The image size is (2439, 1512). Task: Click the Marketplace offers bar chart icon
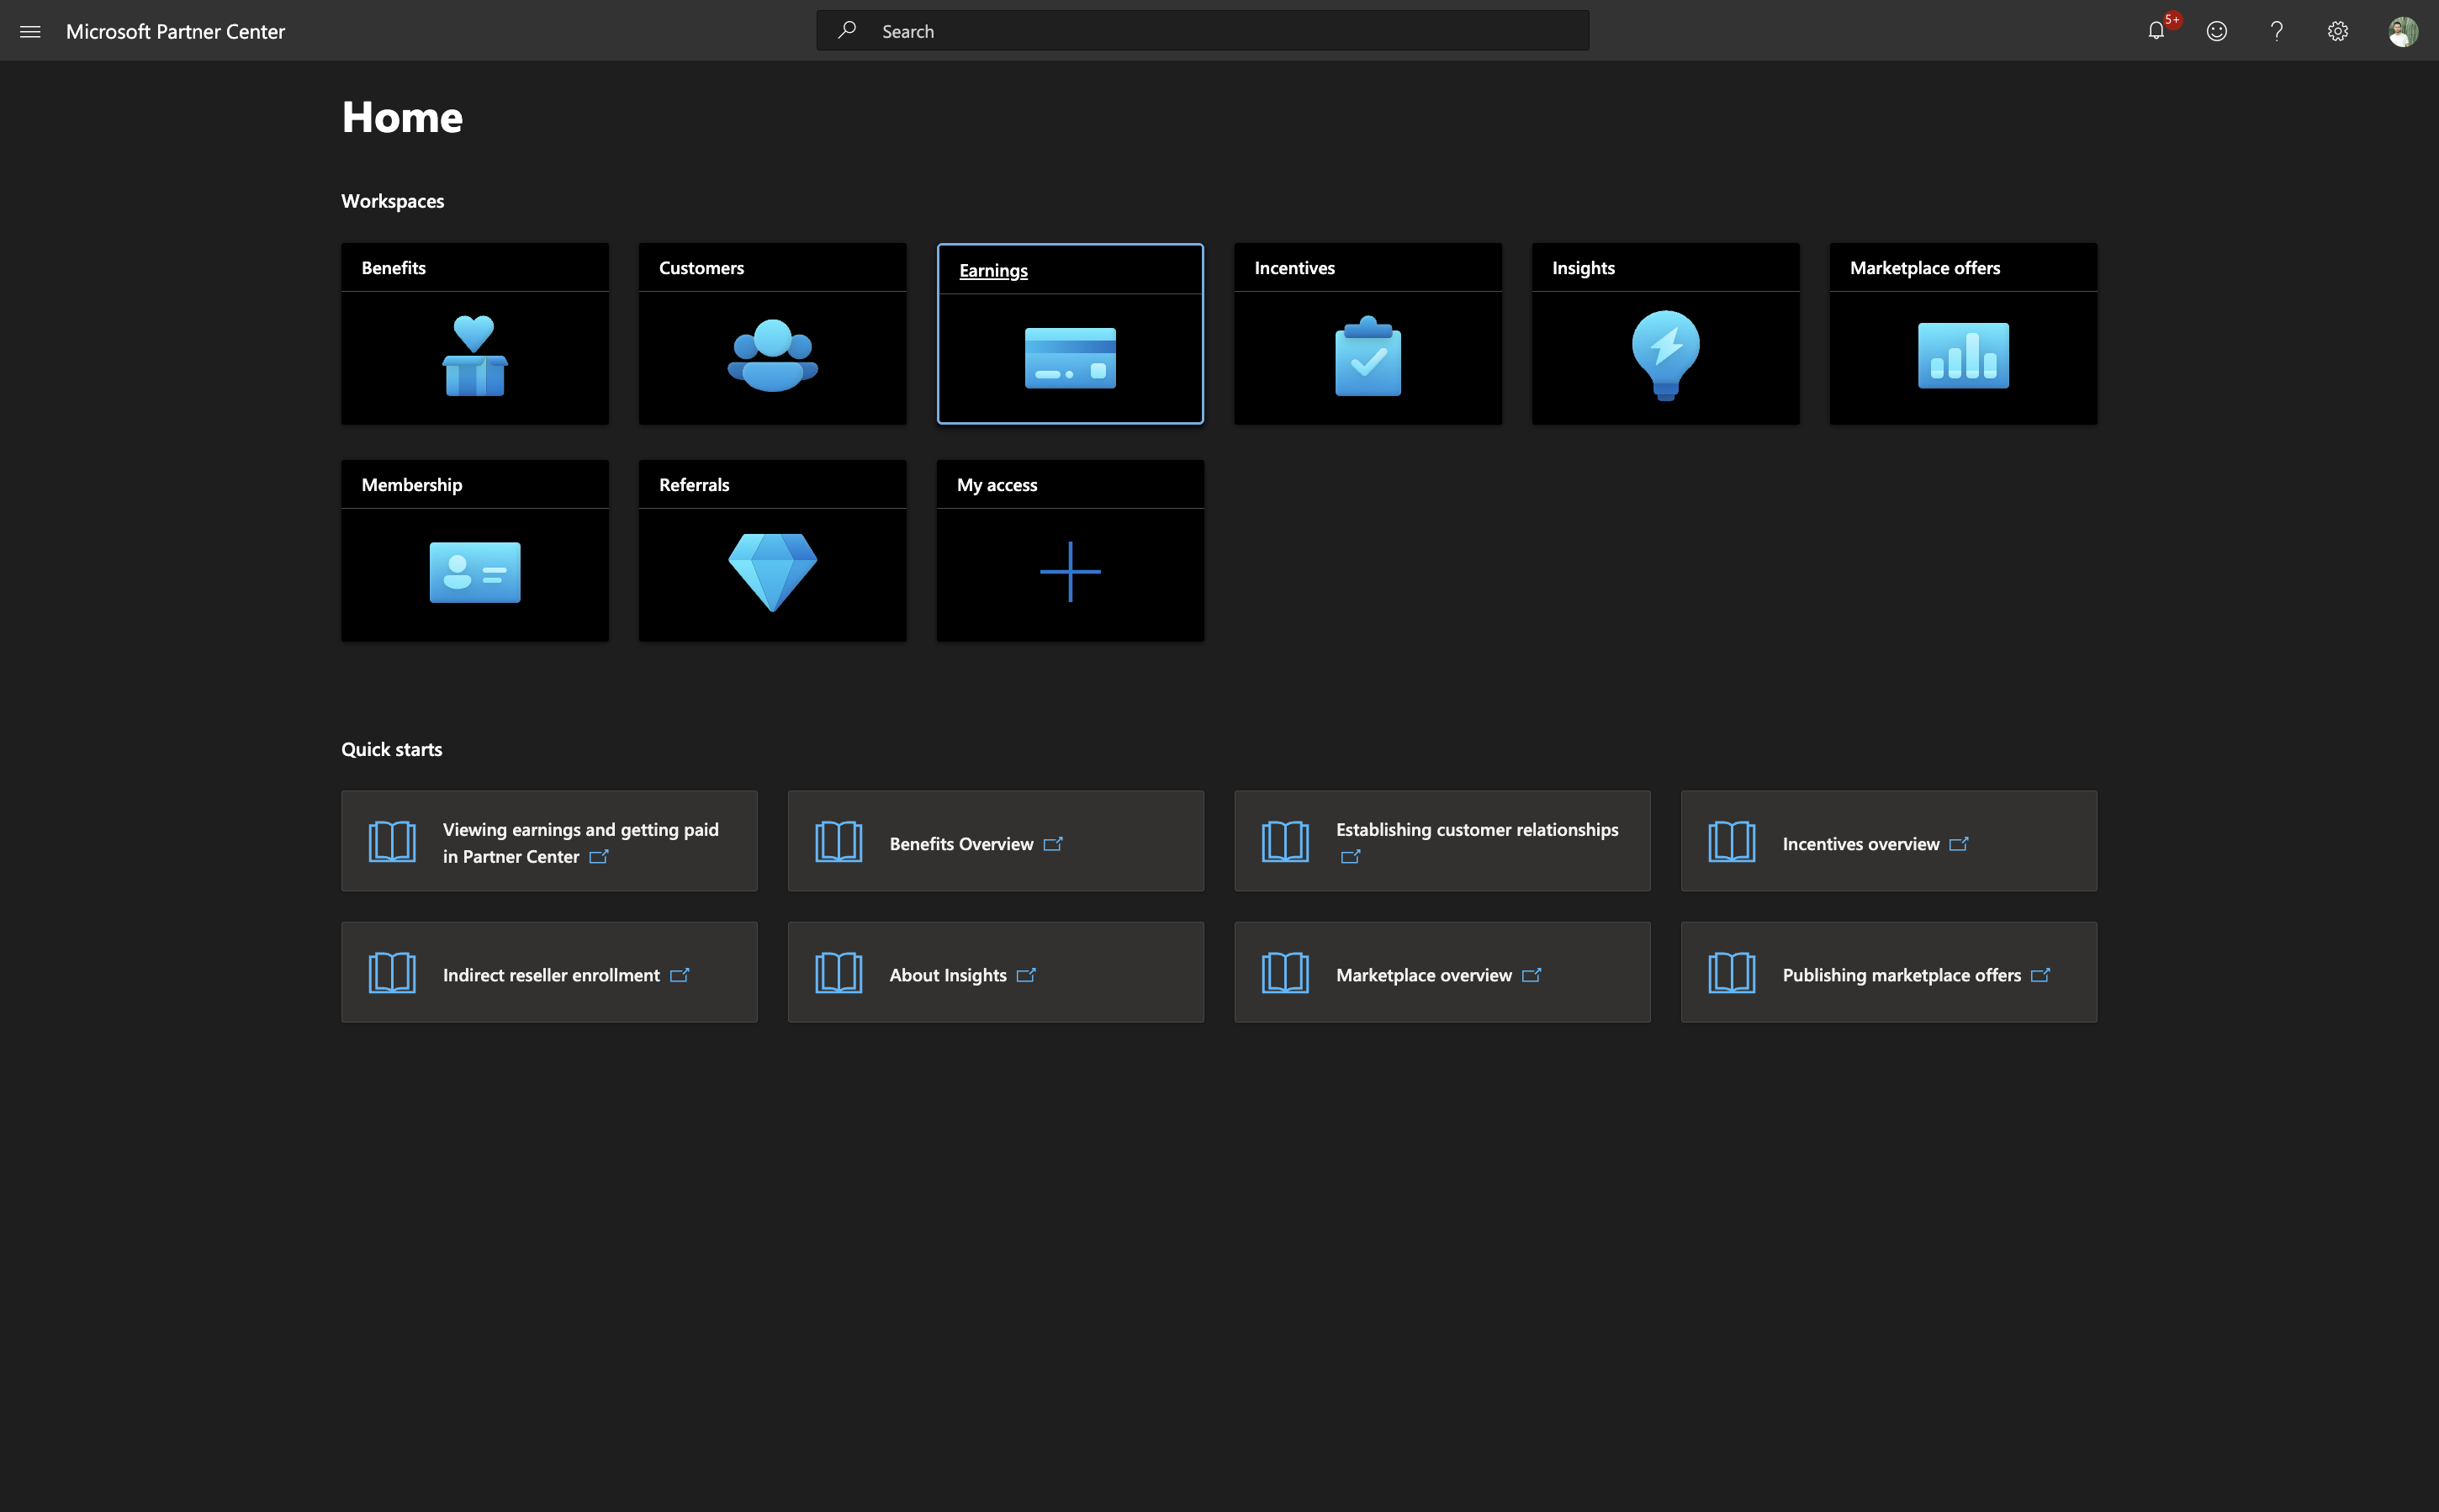tap(1963, 356)
